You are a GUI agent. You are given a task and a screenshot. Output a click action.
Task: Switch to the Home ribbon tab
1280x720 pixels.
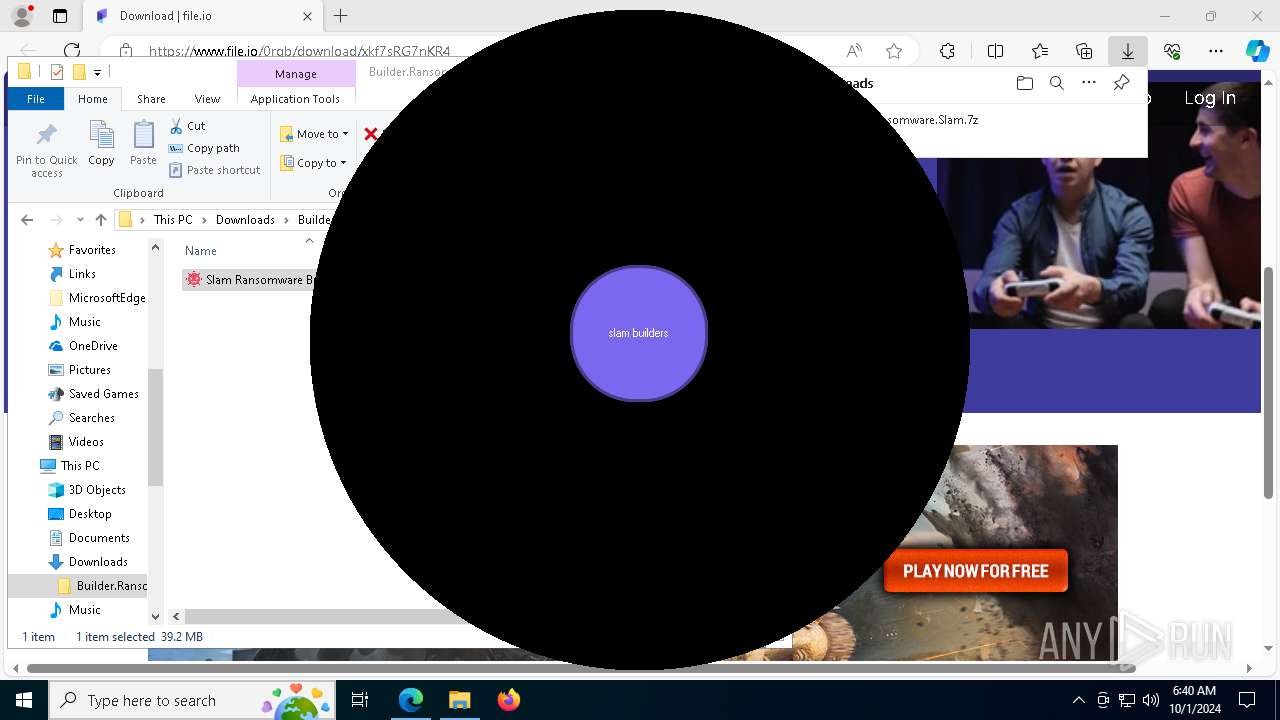coord(93,99)
